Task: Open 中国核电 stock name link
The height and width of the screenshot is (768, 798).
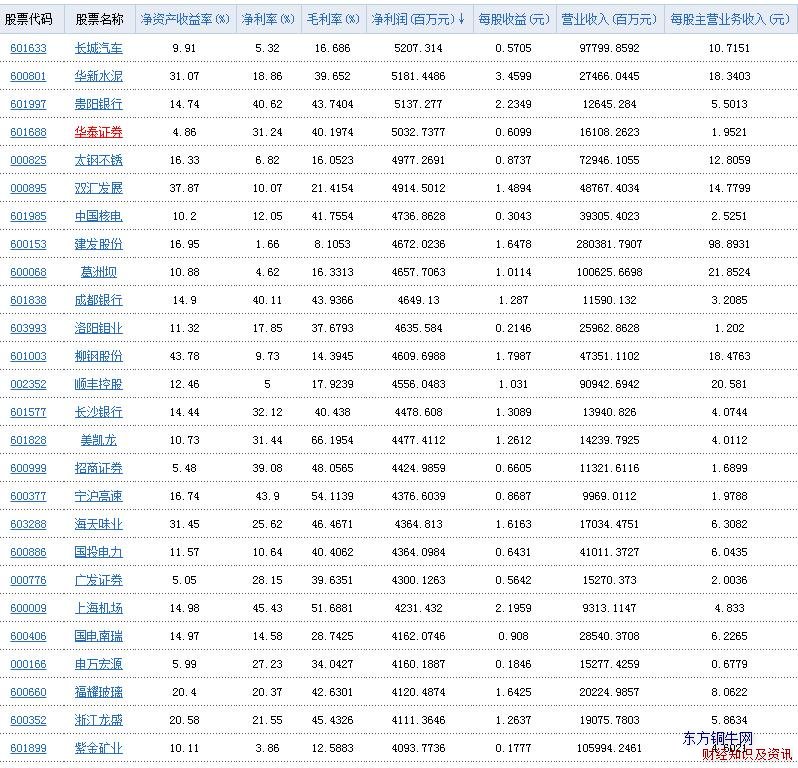Action: (99, 216)
